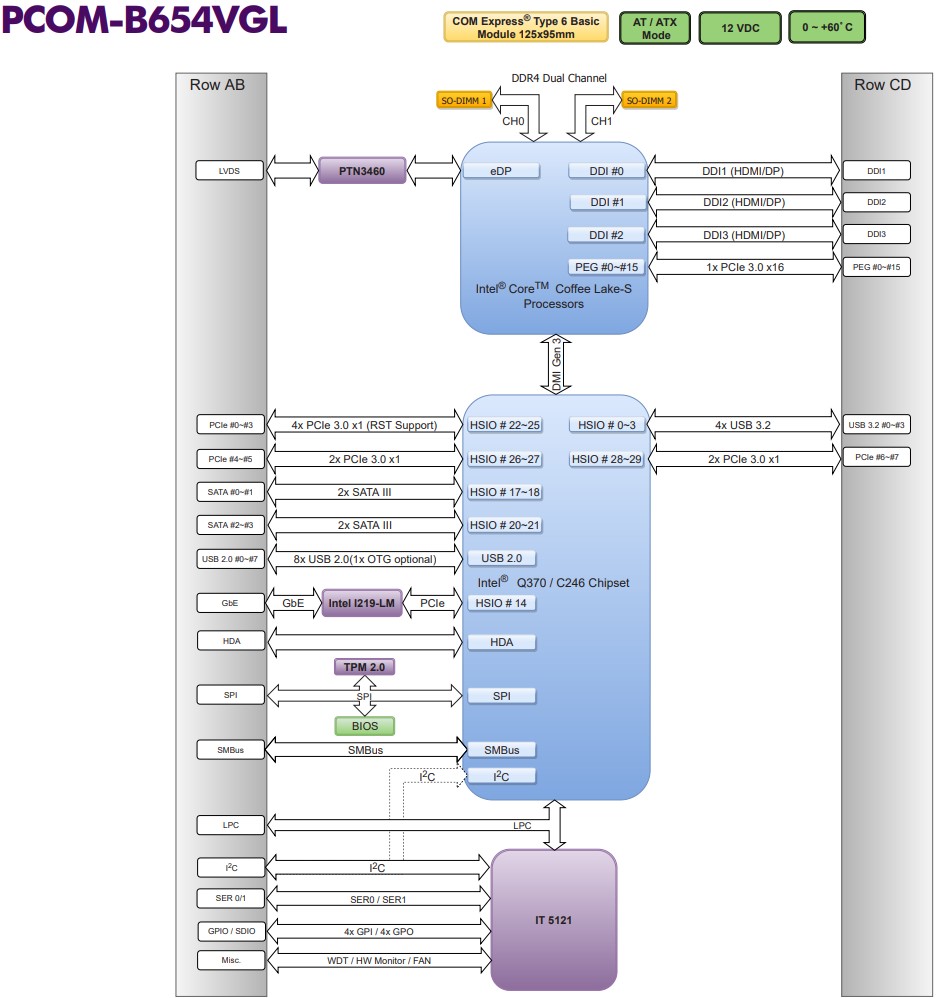Click the PCIe #4~#5 box

tap(230, 459)
